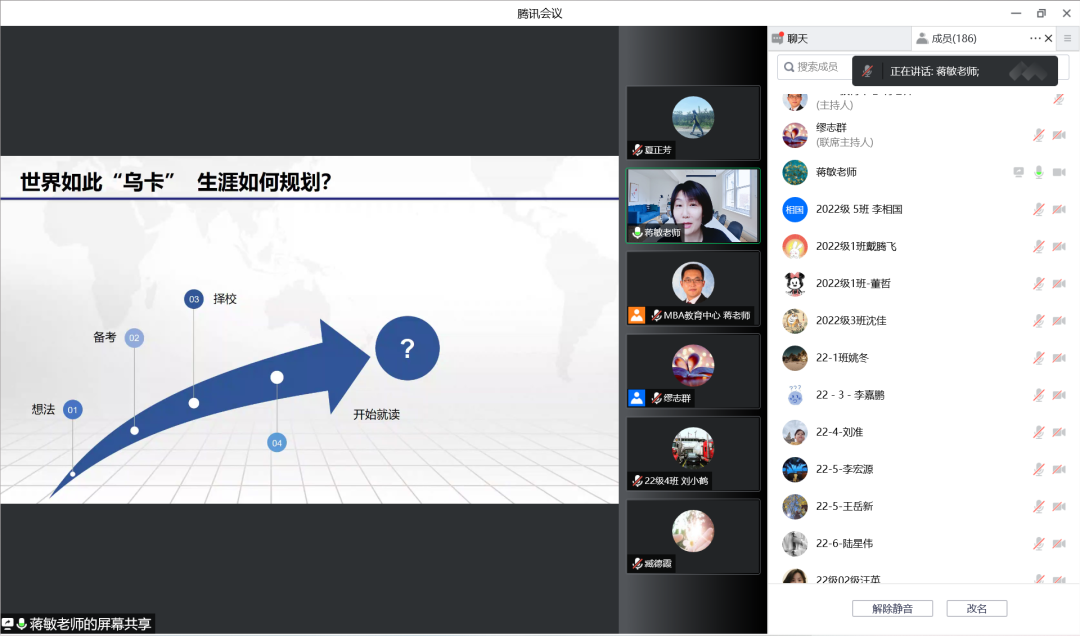This screenshot has height=636, width=1080.
Task: Select member 22-1班姚冬
Action: click(924, 358)
